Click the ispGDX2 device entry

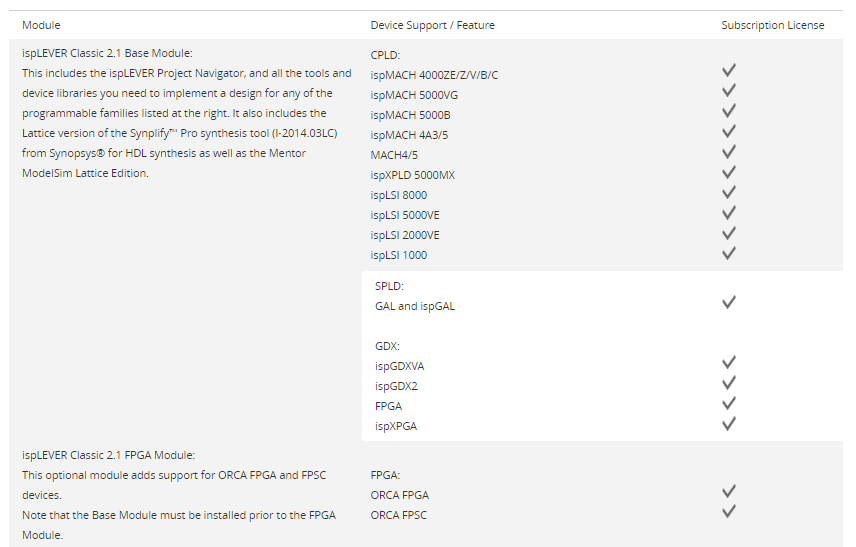click(399, 386)
